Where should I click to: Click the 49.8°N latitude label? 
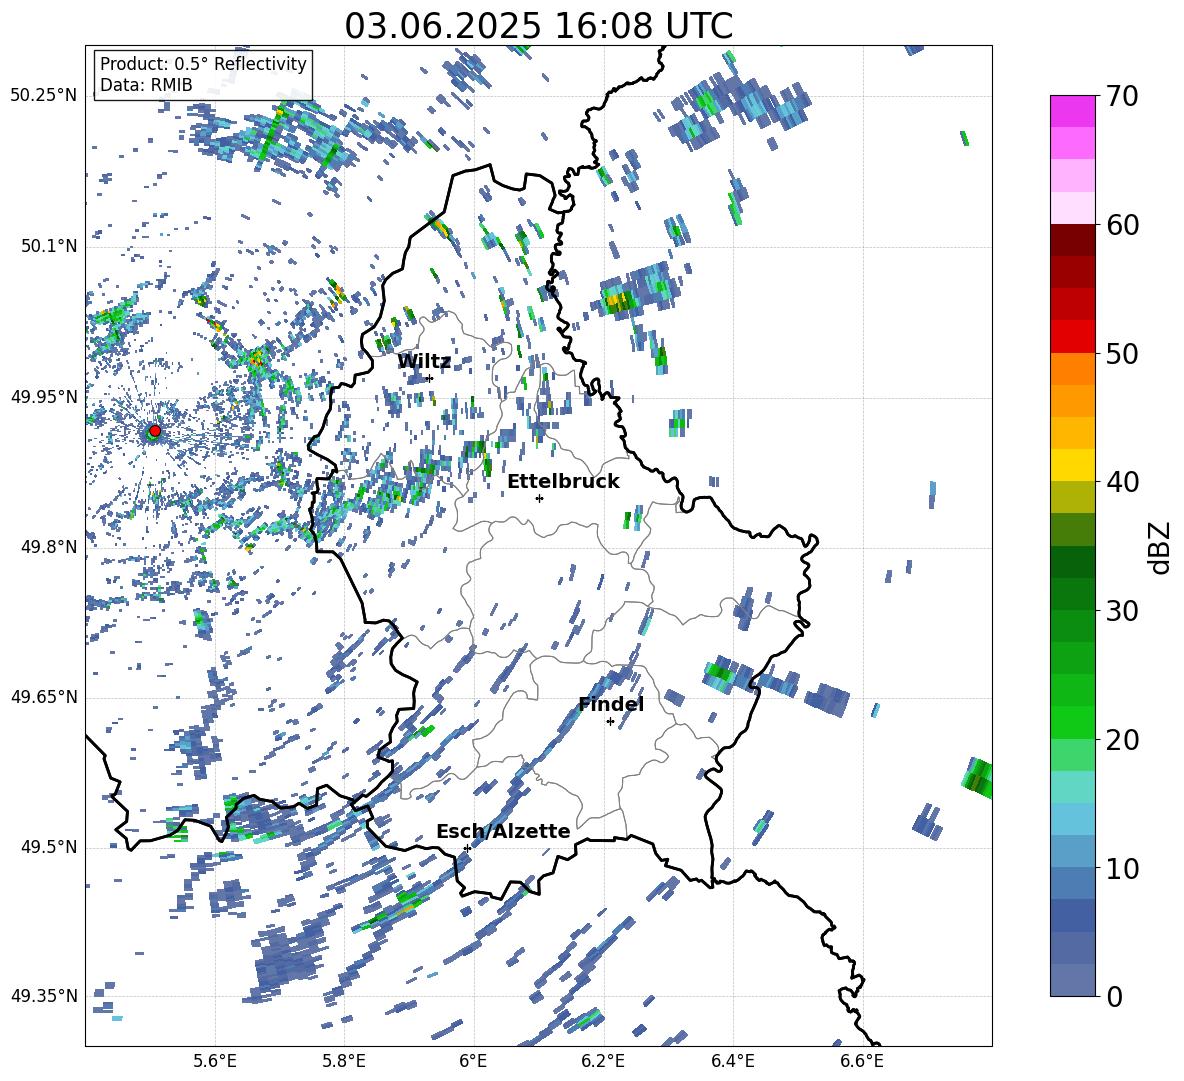click(x=48, y=547)
